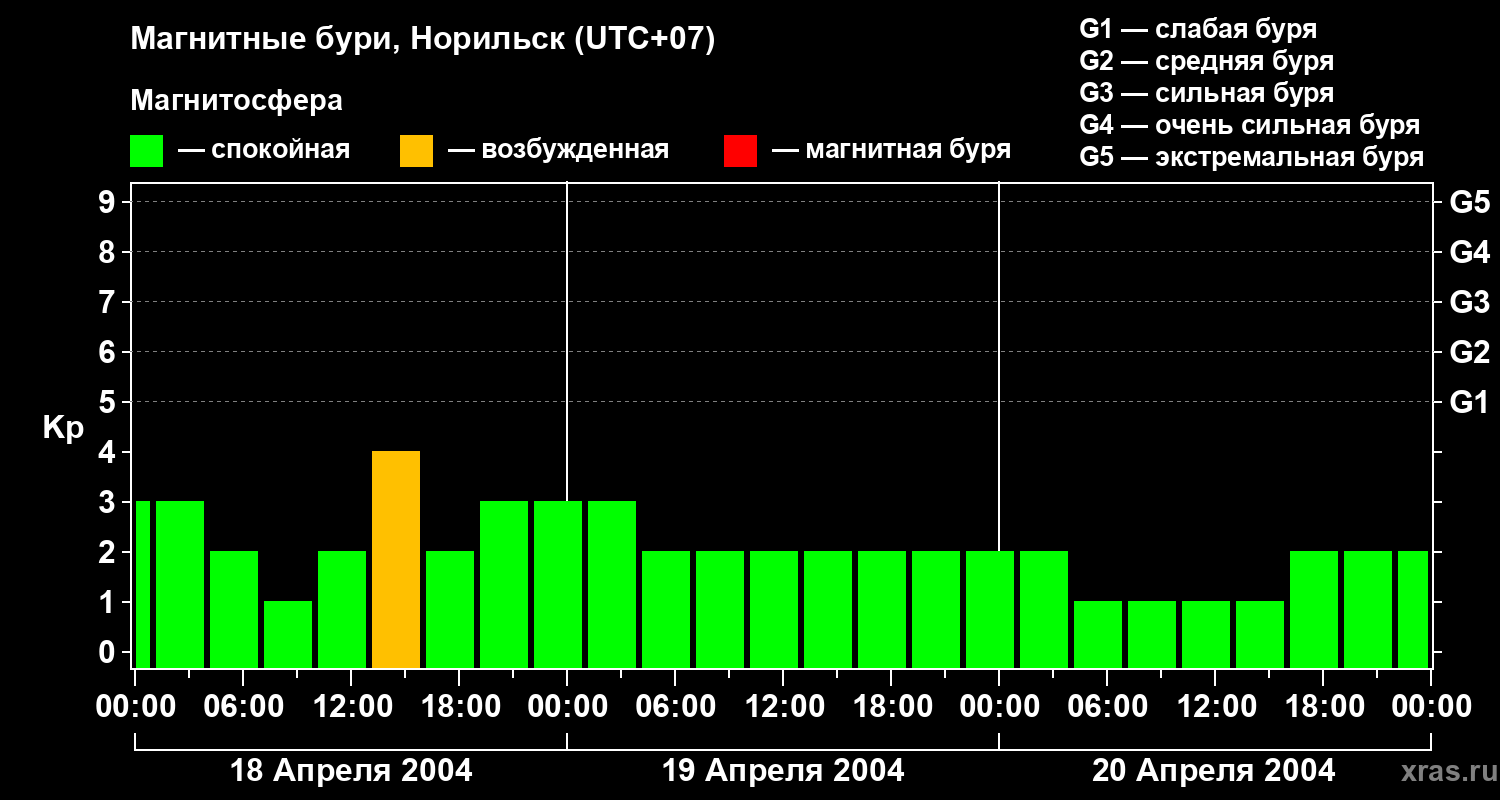
Task: Select the only Kp 1 bar on 18 April
Action: (x=288, y=635)
